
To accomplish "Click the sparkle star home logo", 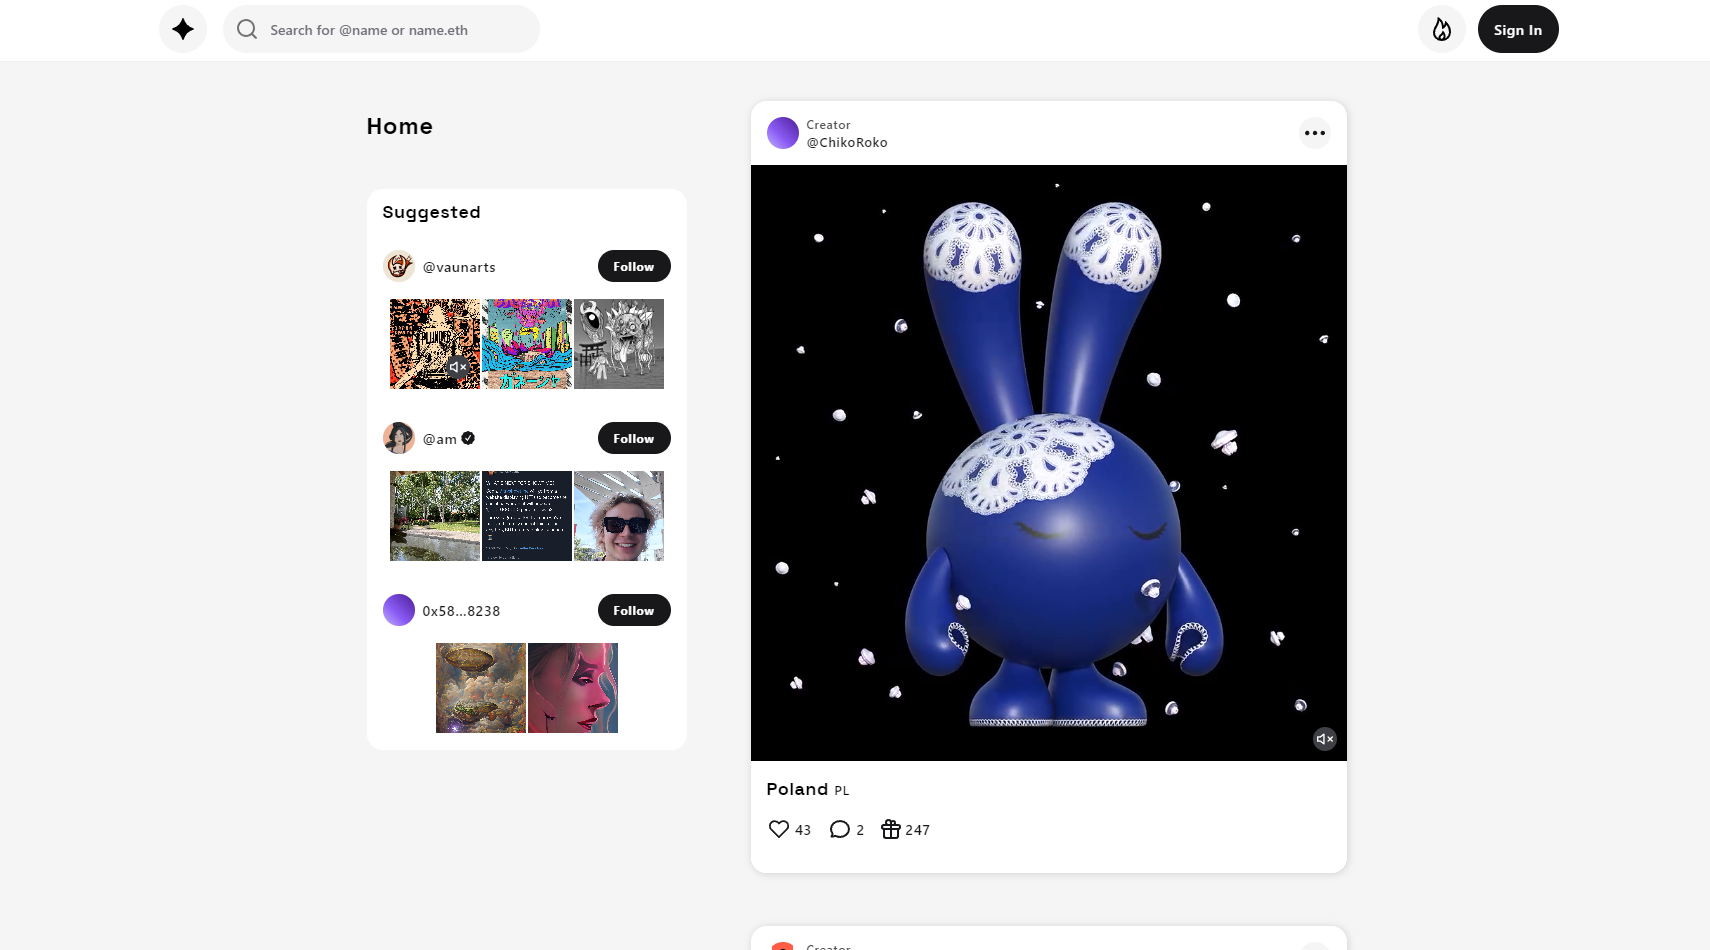I will 183,29.
